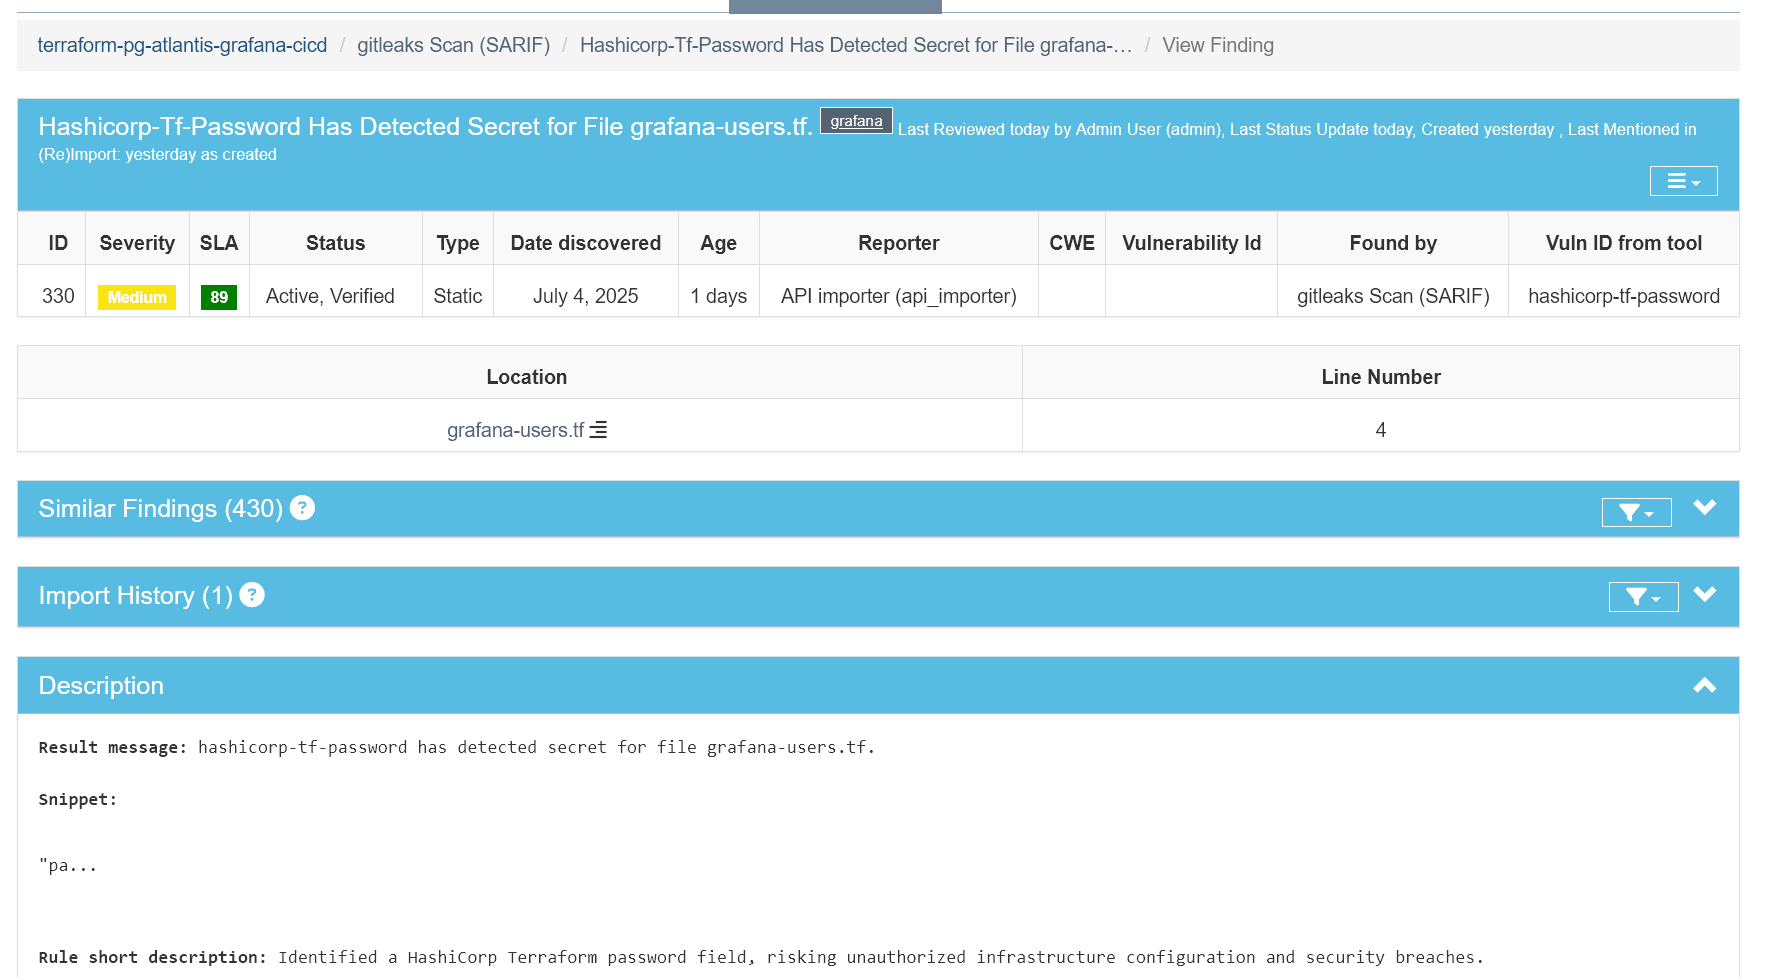Click the Import History help question icon
The width and height of the screenshot is (1765, 977).
tap(252, 595)
